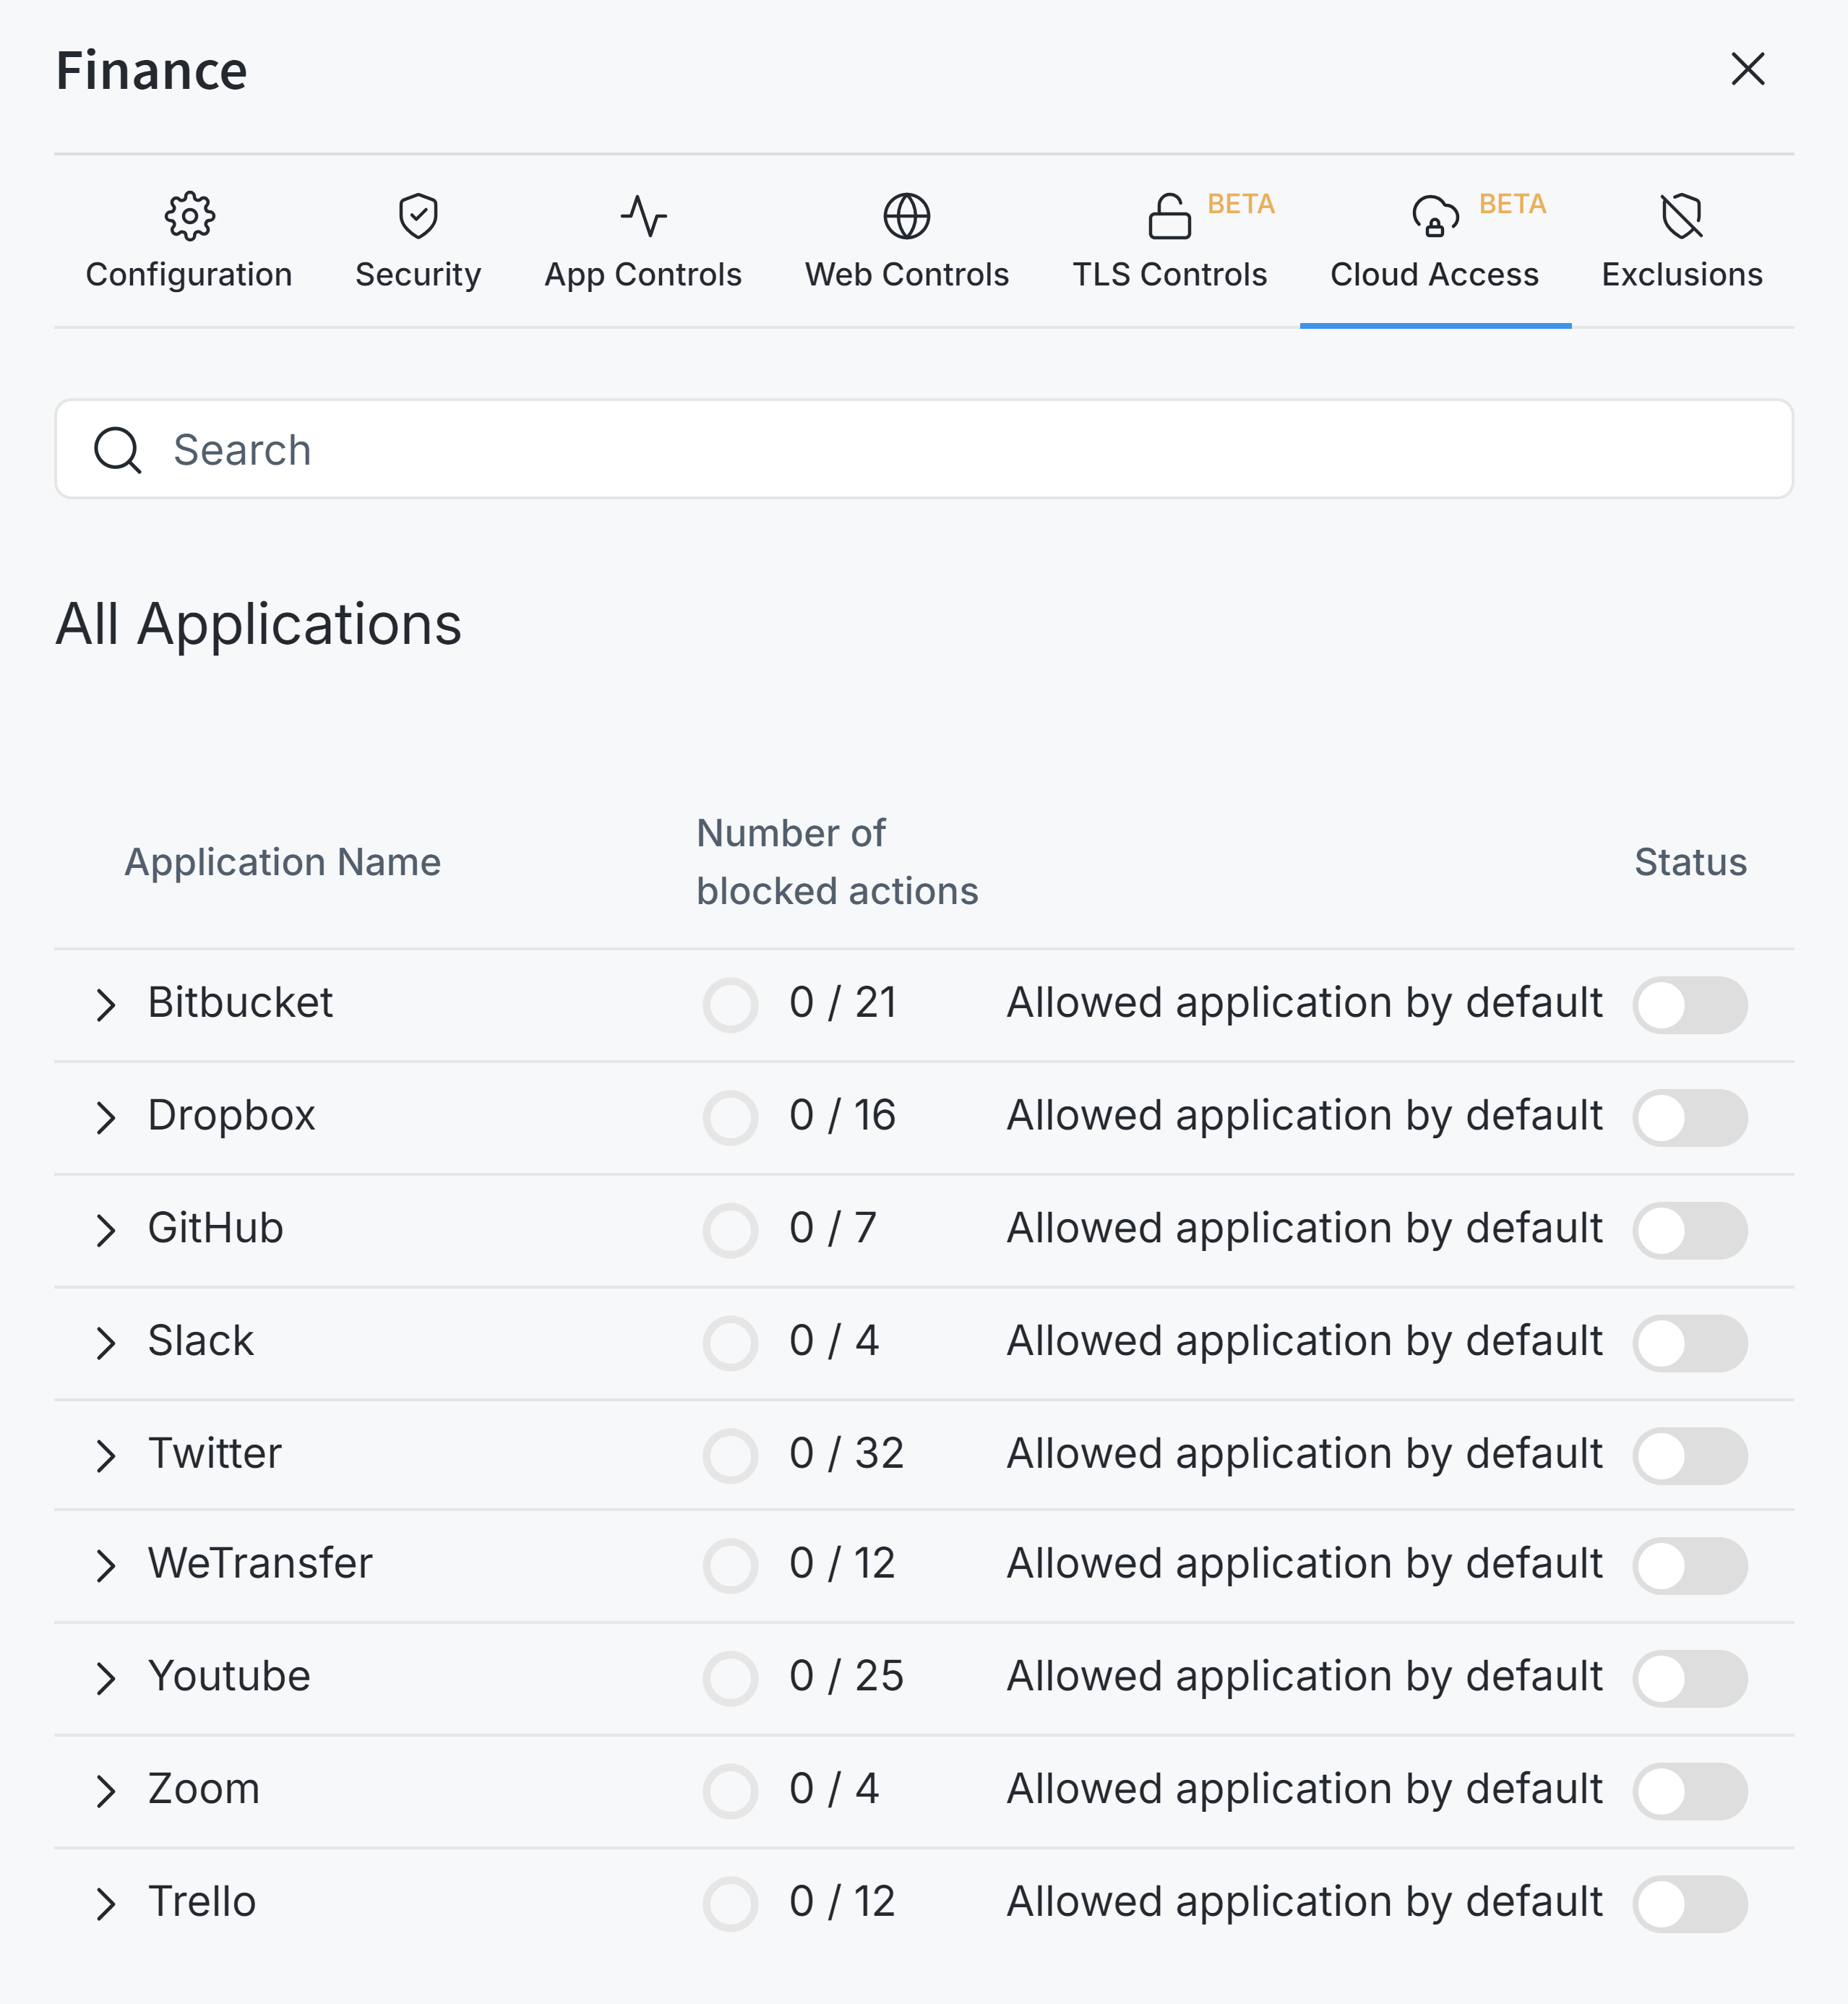Click Trello's Allowed application by default text
The height and width of the screenshot is (2004, 1848).
[1304, 1902]
